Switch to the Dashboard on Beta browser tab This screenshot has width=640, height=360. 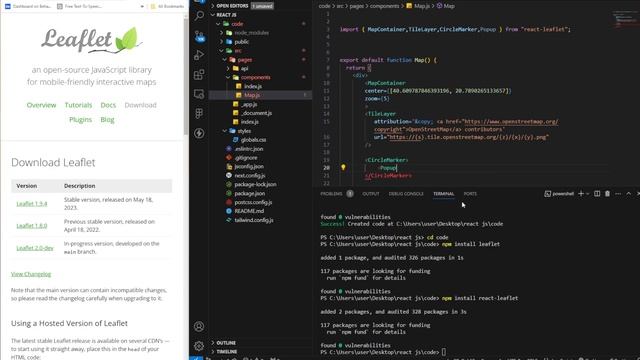tap(28, 6)
